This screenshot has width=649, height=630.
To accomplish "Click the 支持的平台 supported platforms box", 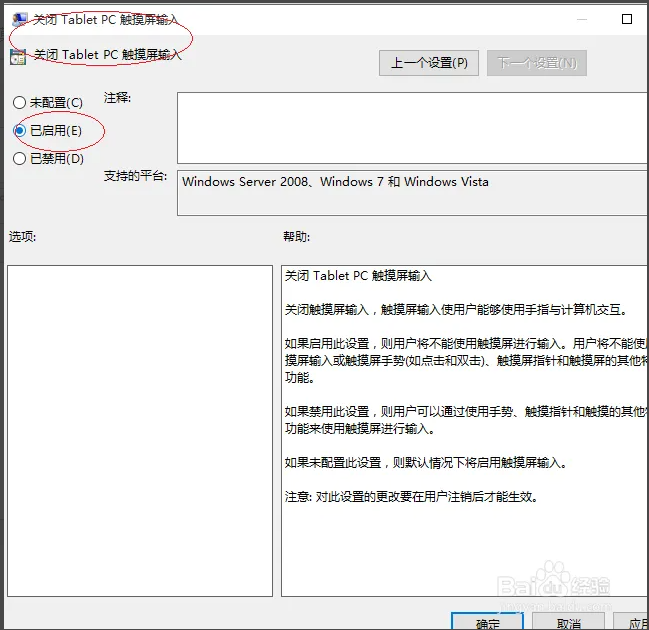I will click(x=410, y=192).
